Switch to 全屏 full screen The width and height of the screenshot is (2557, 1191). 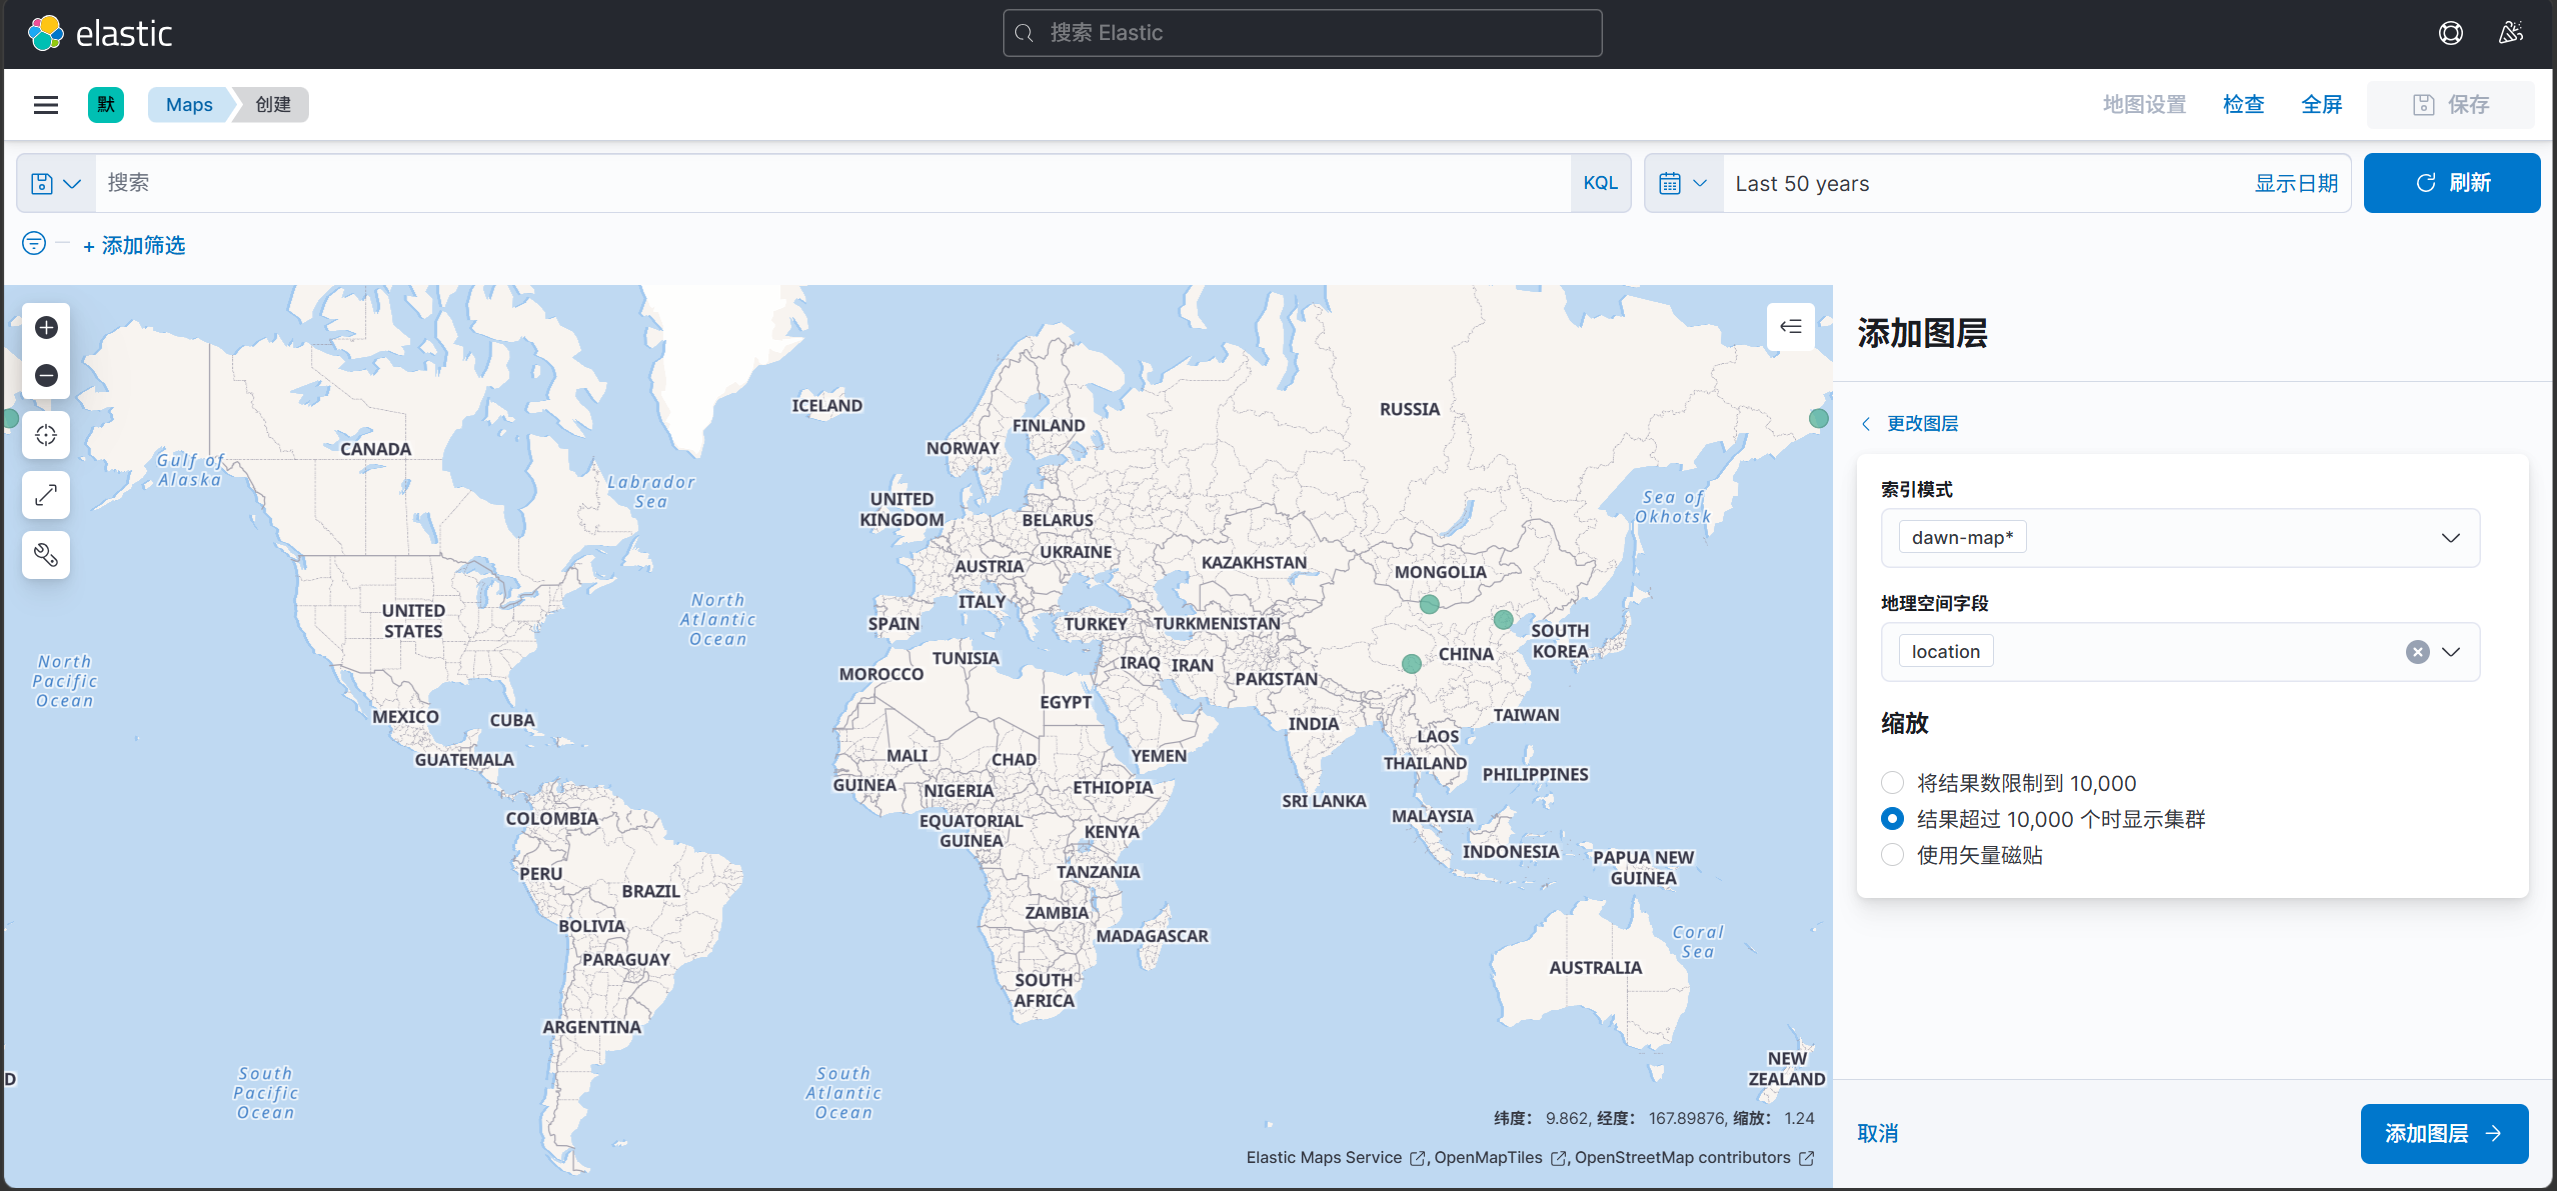tap(2321, 105)
